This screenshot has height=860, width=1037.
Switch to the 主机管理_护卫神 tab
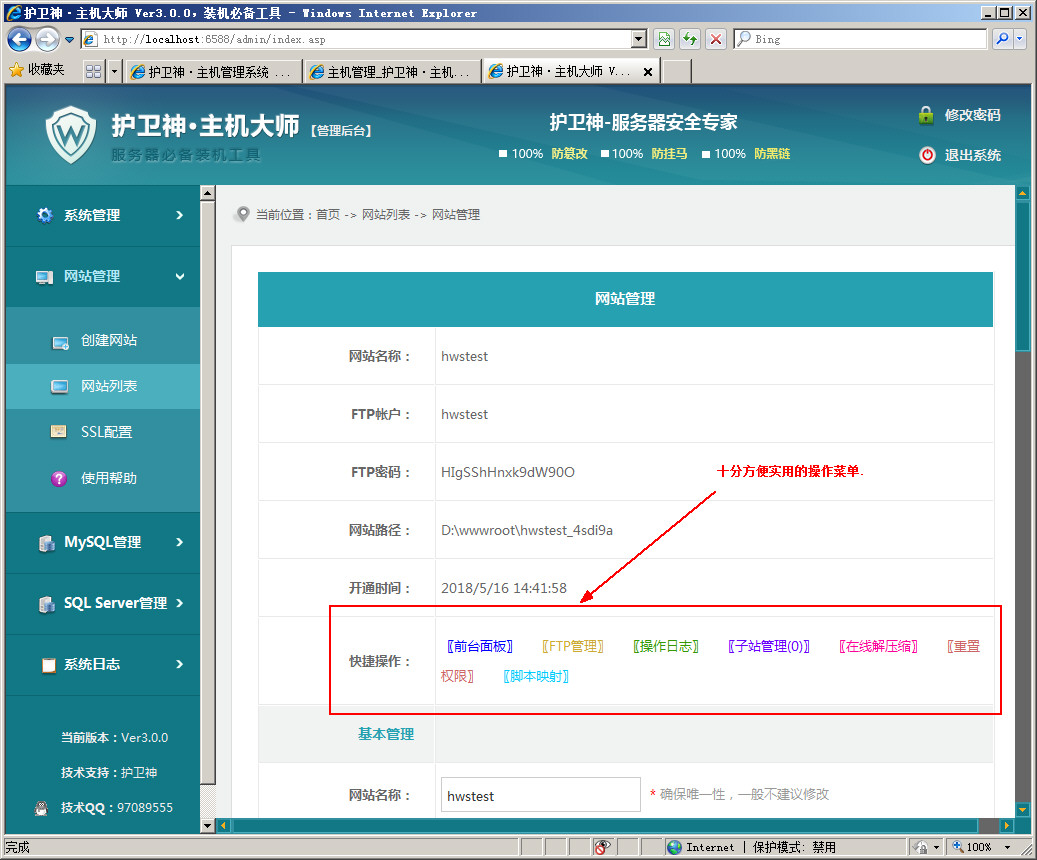392,71
